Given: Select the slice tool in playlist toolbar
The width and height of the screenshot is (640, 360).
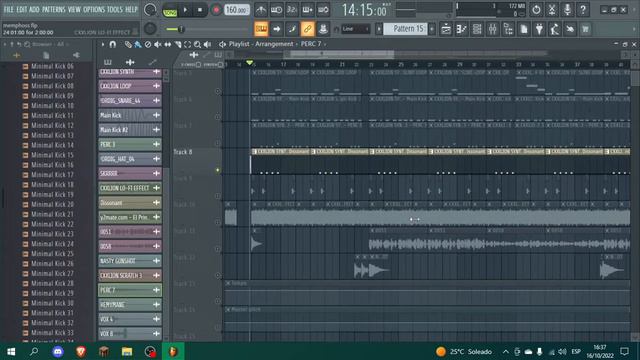Looking at the screenshot, I should tap(178, 44).
